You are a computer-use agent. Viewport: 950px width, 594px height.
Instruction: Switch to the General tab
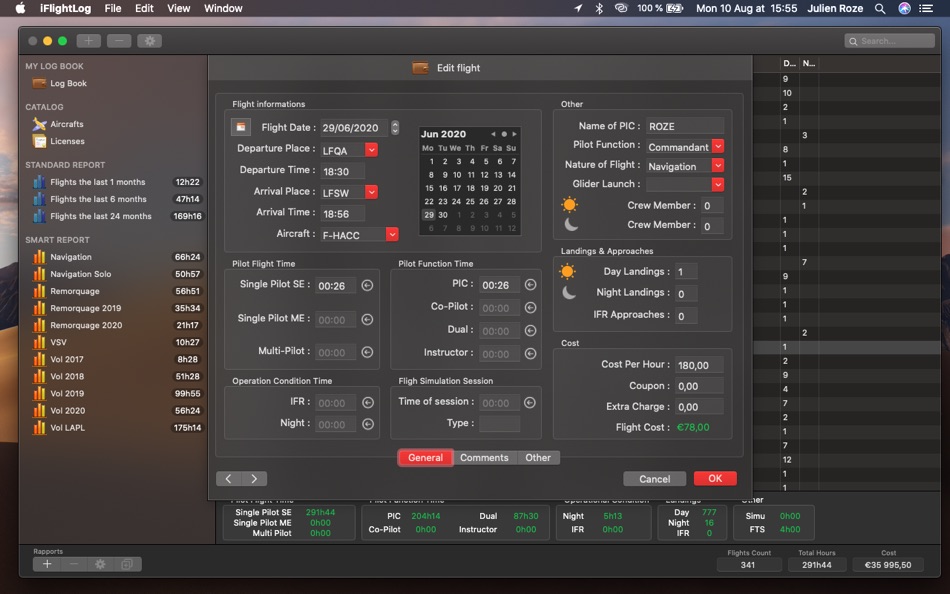(x=425, y=458)
